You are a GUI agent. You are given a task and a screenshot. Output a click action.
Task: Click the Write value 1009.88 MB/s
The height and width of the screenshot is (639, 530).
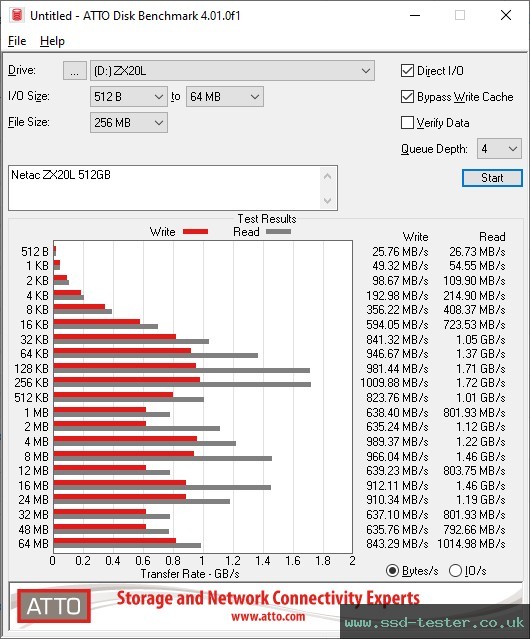point(394,383)
